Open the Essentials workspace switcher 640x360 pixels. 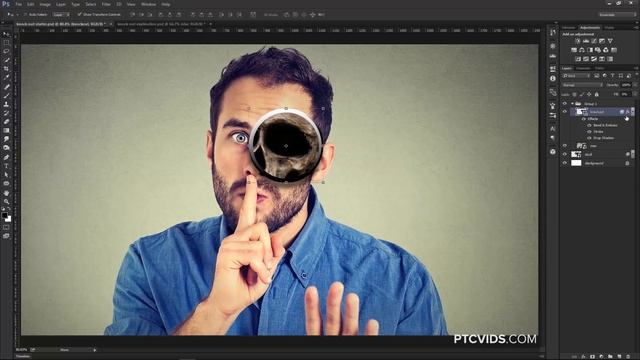[x=617, y=14]
